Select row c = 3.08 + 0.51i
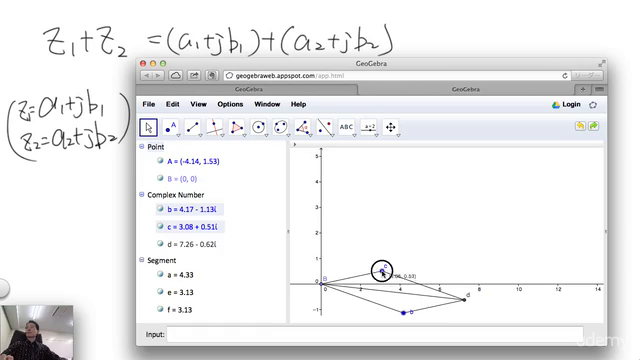 pos(192,227)
